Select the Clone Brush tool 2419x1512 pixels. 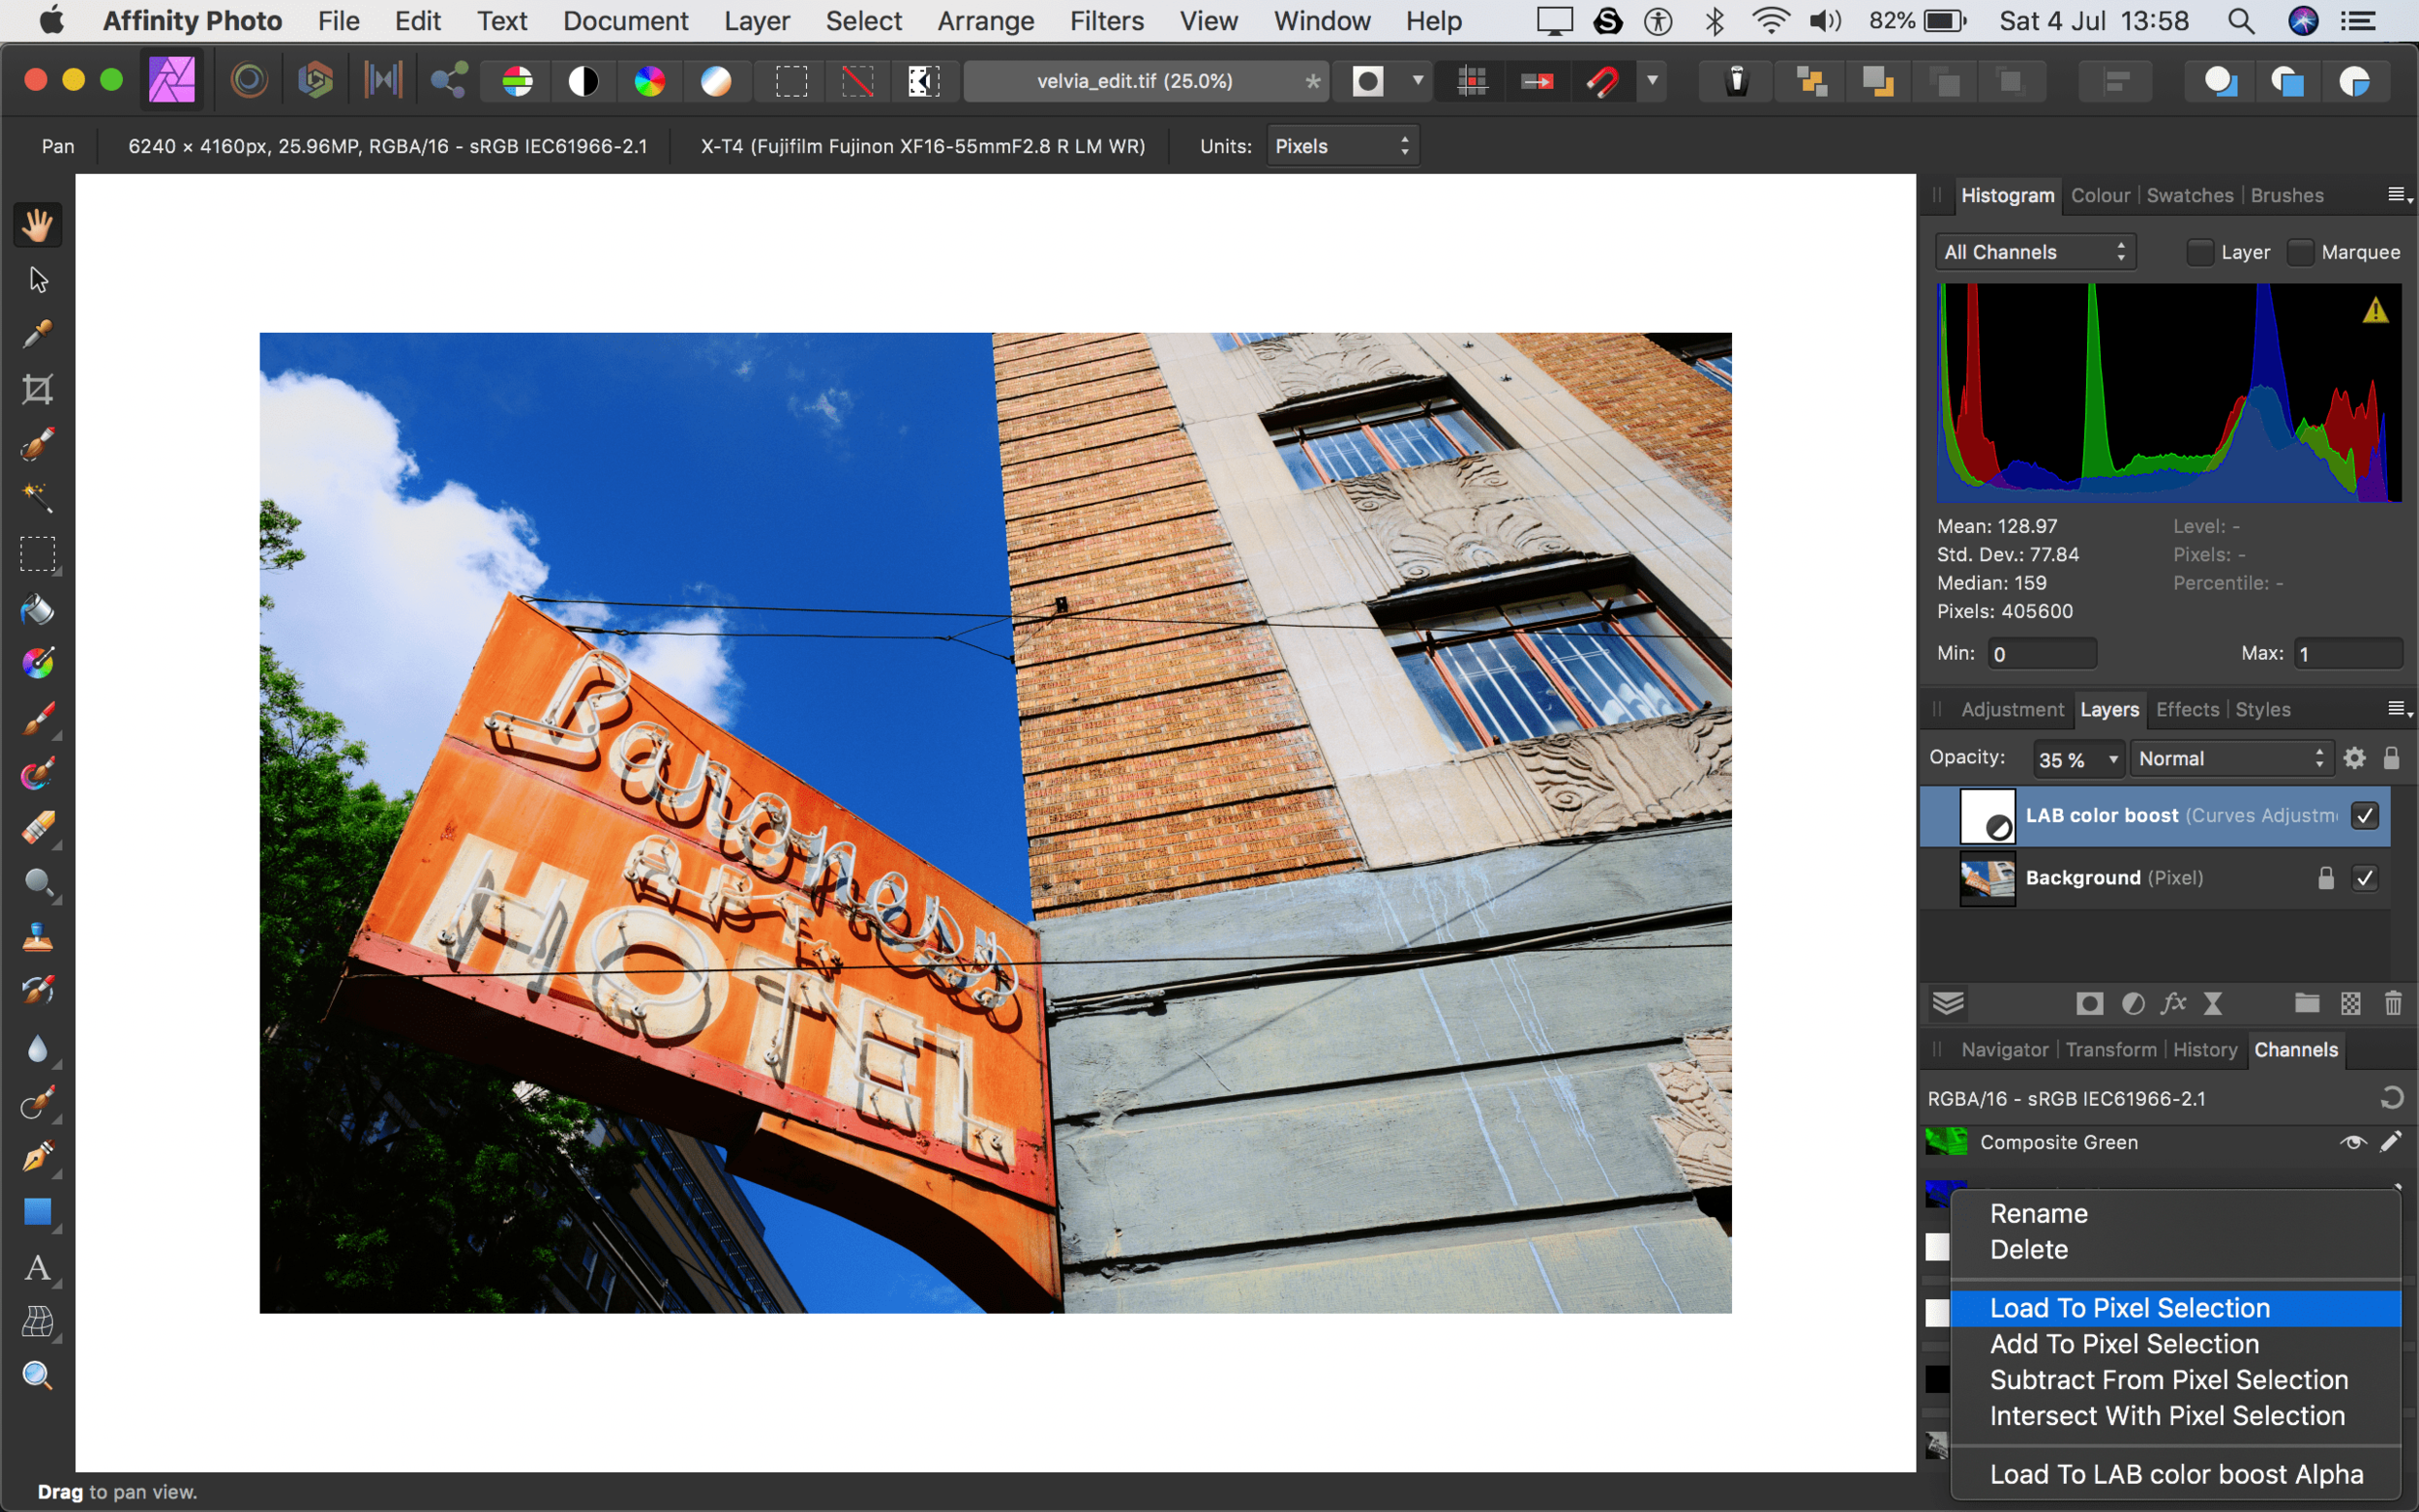37,937
